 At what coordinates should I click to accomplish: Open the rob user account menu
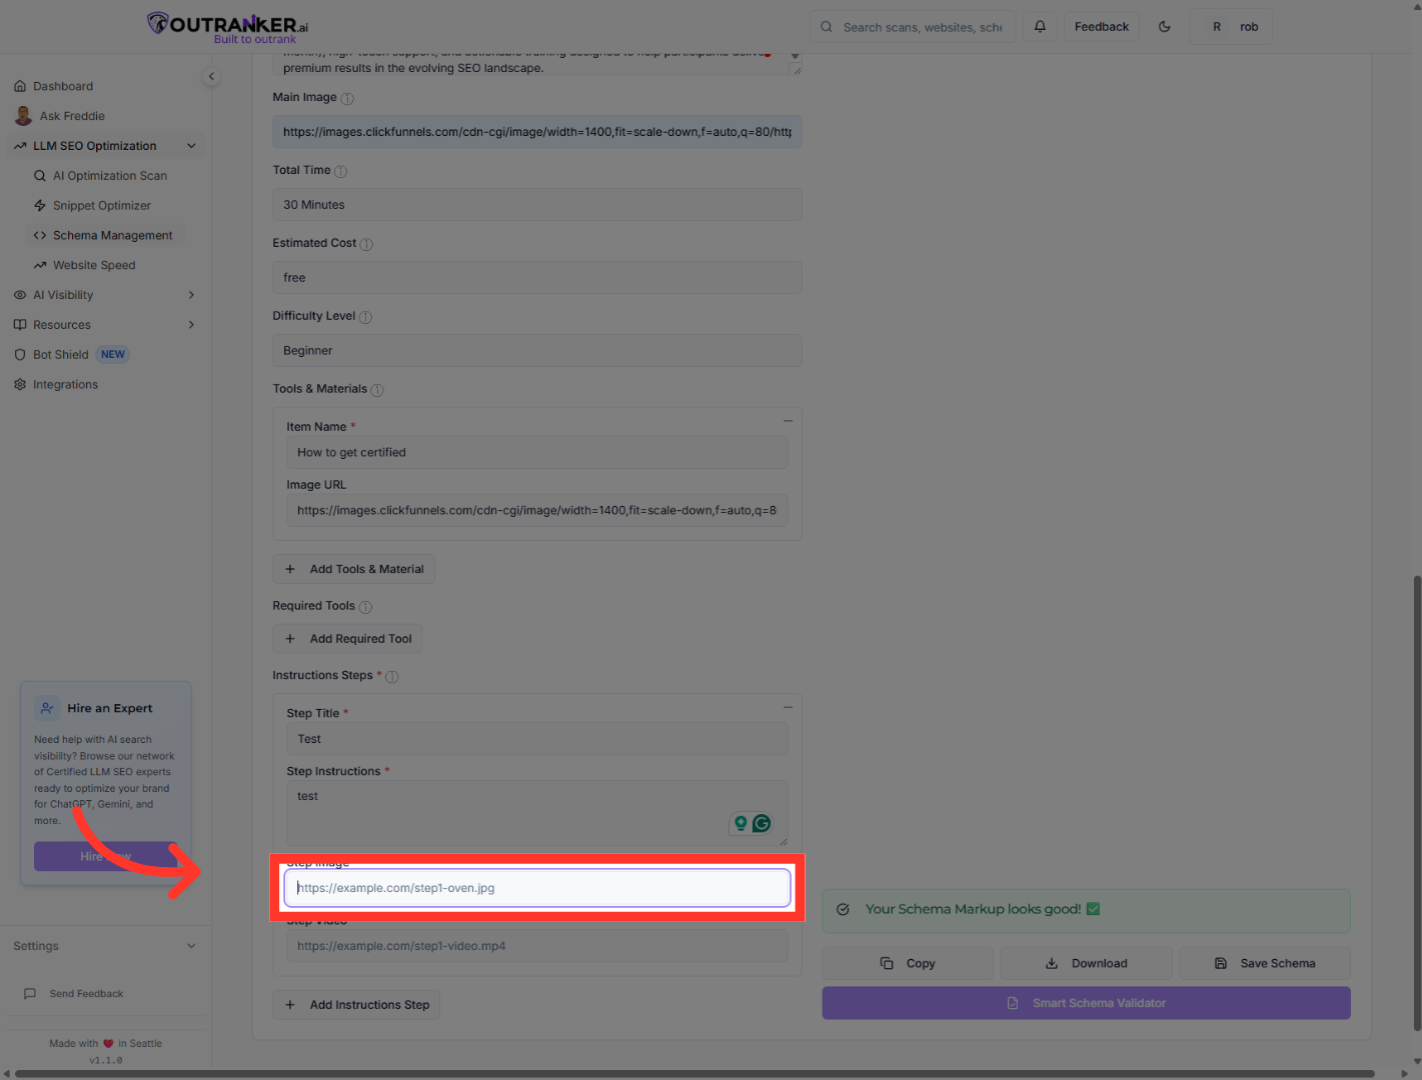pyautogui.click(x=1231, y=27)
